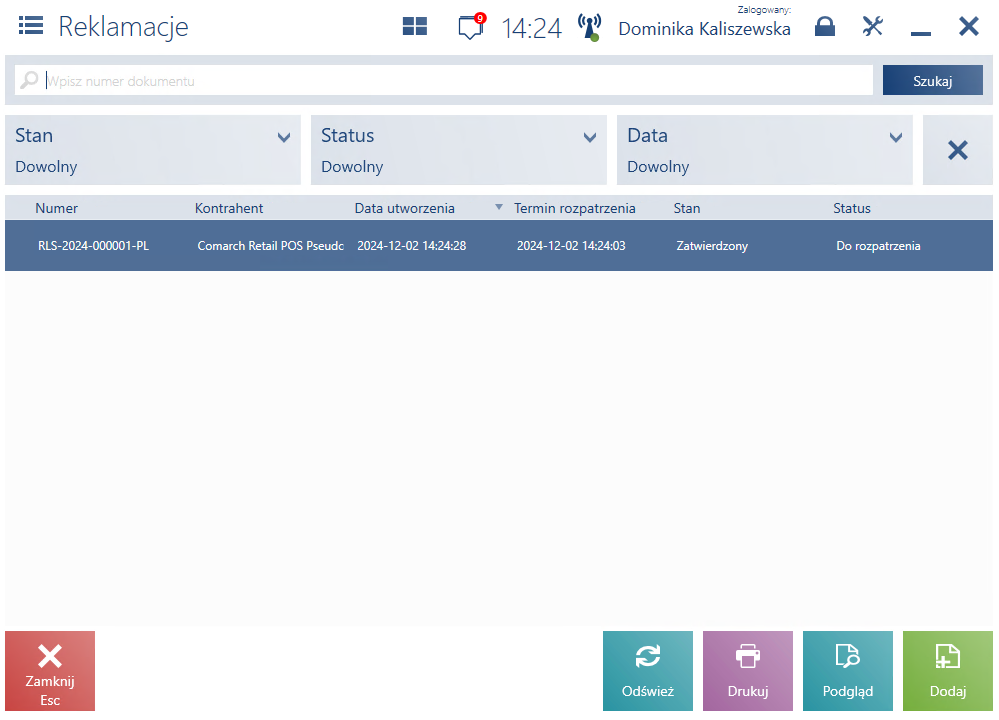Click the Do rozpatrzenia status cell
Screen dimensions: 999x720
[878, 246]
